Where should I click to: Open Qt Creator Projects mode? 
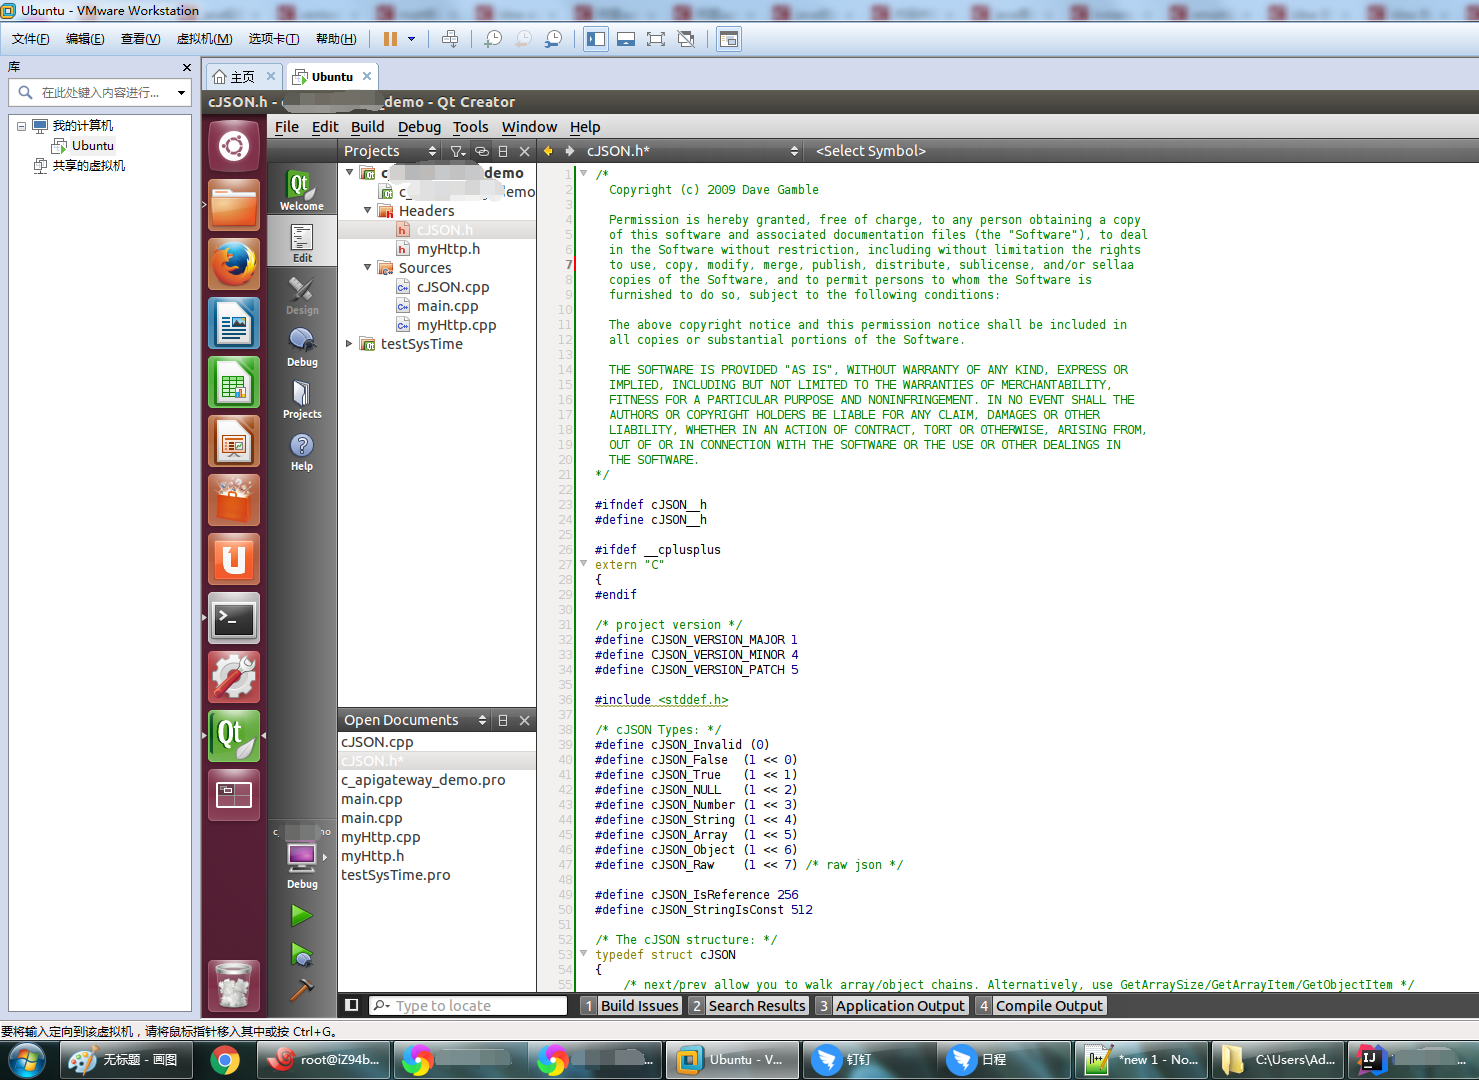point(302,399)
